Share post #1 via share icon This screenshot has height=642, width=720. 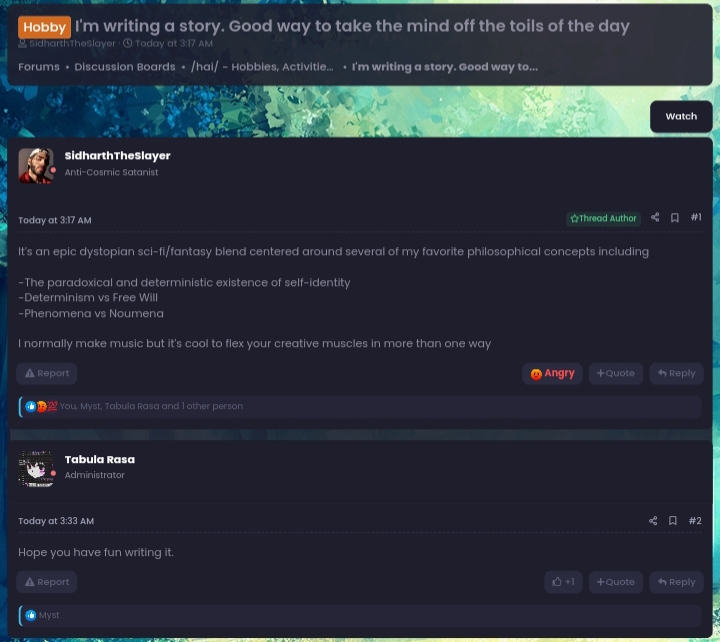655,217
